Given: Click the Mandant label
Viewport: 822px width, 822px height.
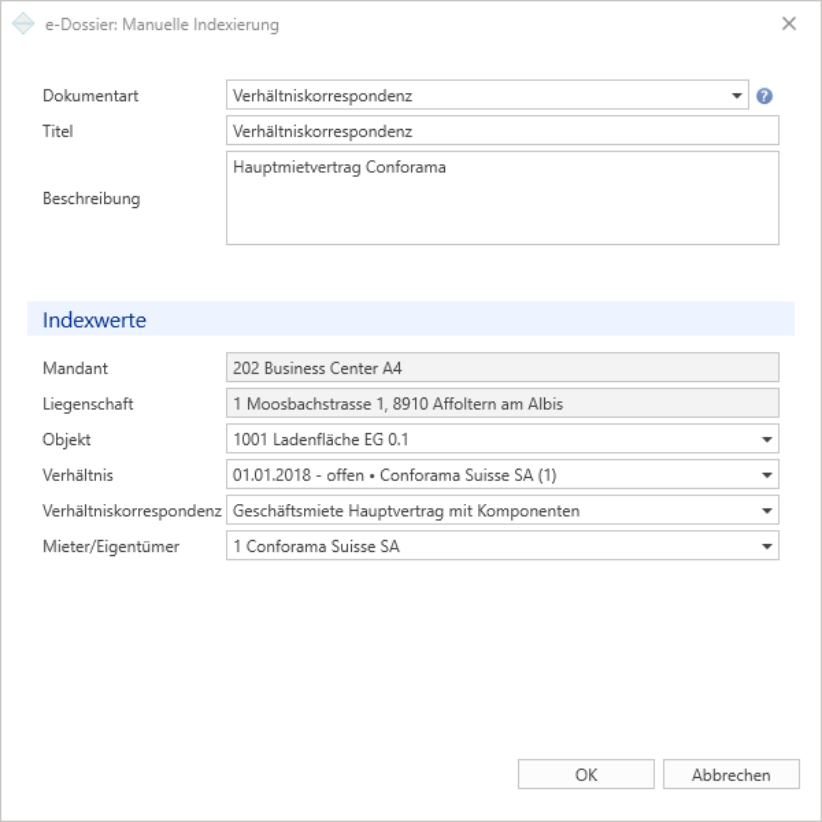Looking at the screenshot, I should (75, 368).
